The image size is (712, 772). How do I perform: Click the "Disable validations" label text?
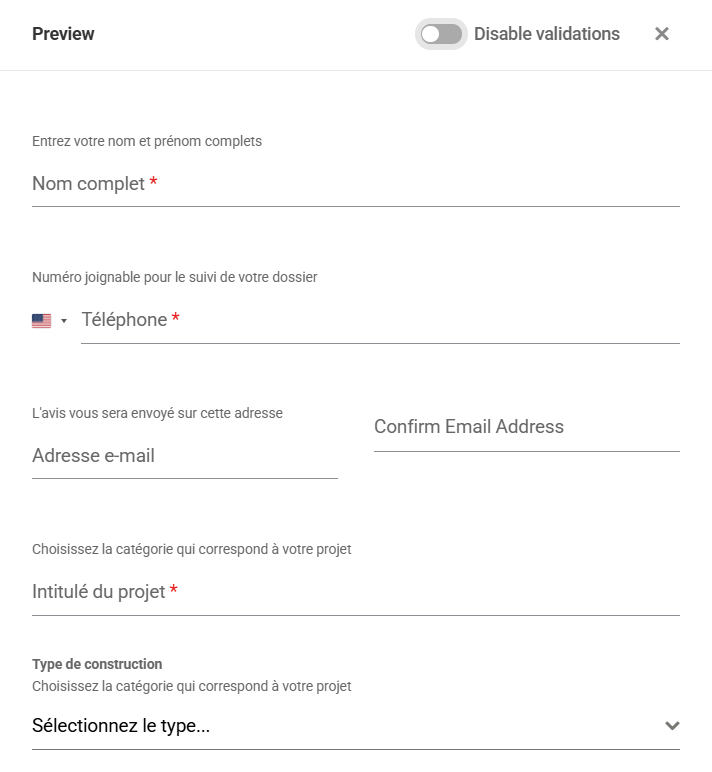[546, 34]
